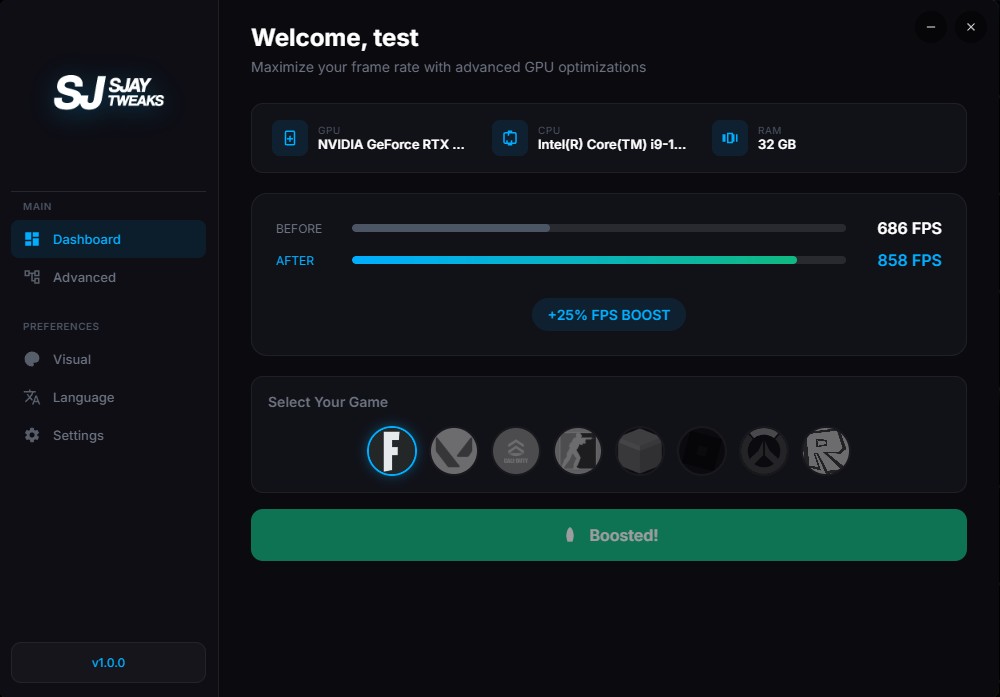This screenshot has width=1000, height=697.
Task: Choose the gray cube game icon
Action: coord(640,451)
